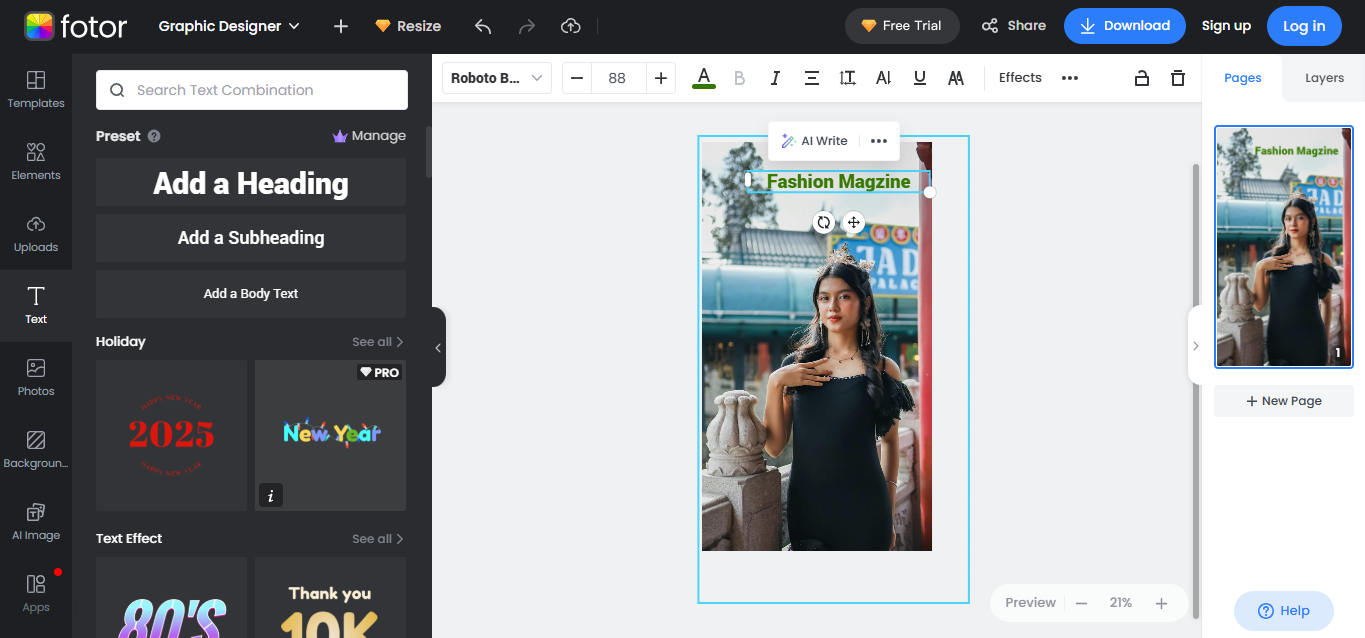Click Manage presets
Image resolution: width=1365 pixels, height=638 pixels.
[x=369, y=136]
